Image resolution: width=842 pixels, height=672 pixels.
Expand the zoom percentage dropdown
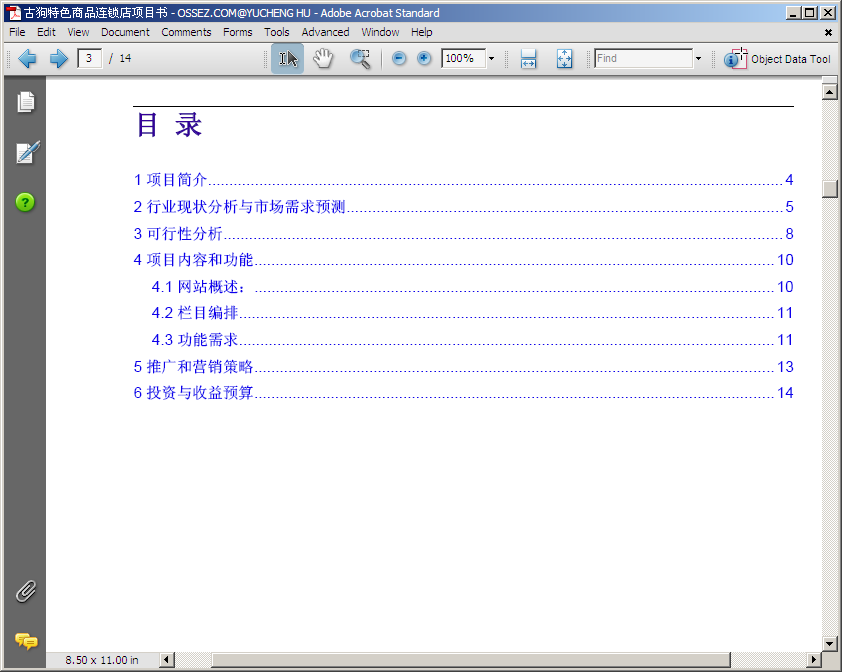pos(491,59)
